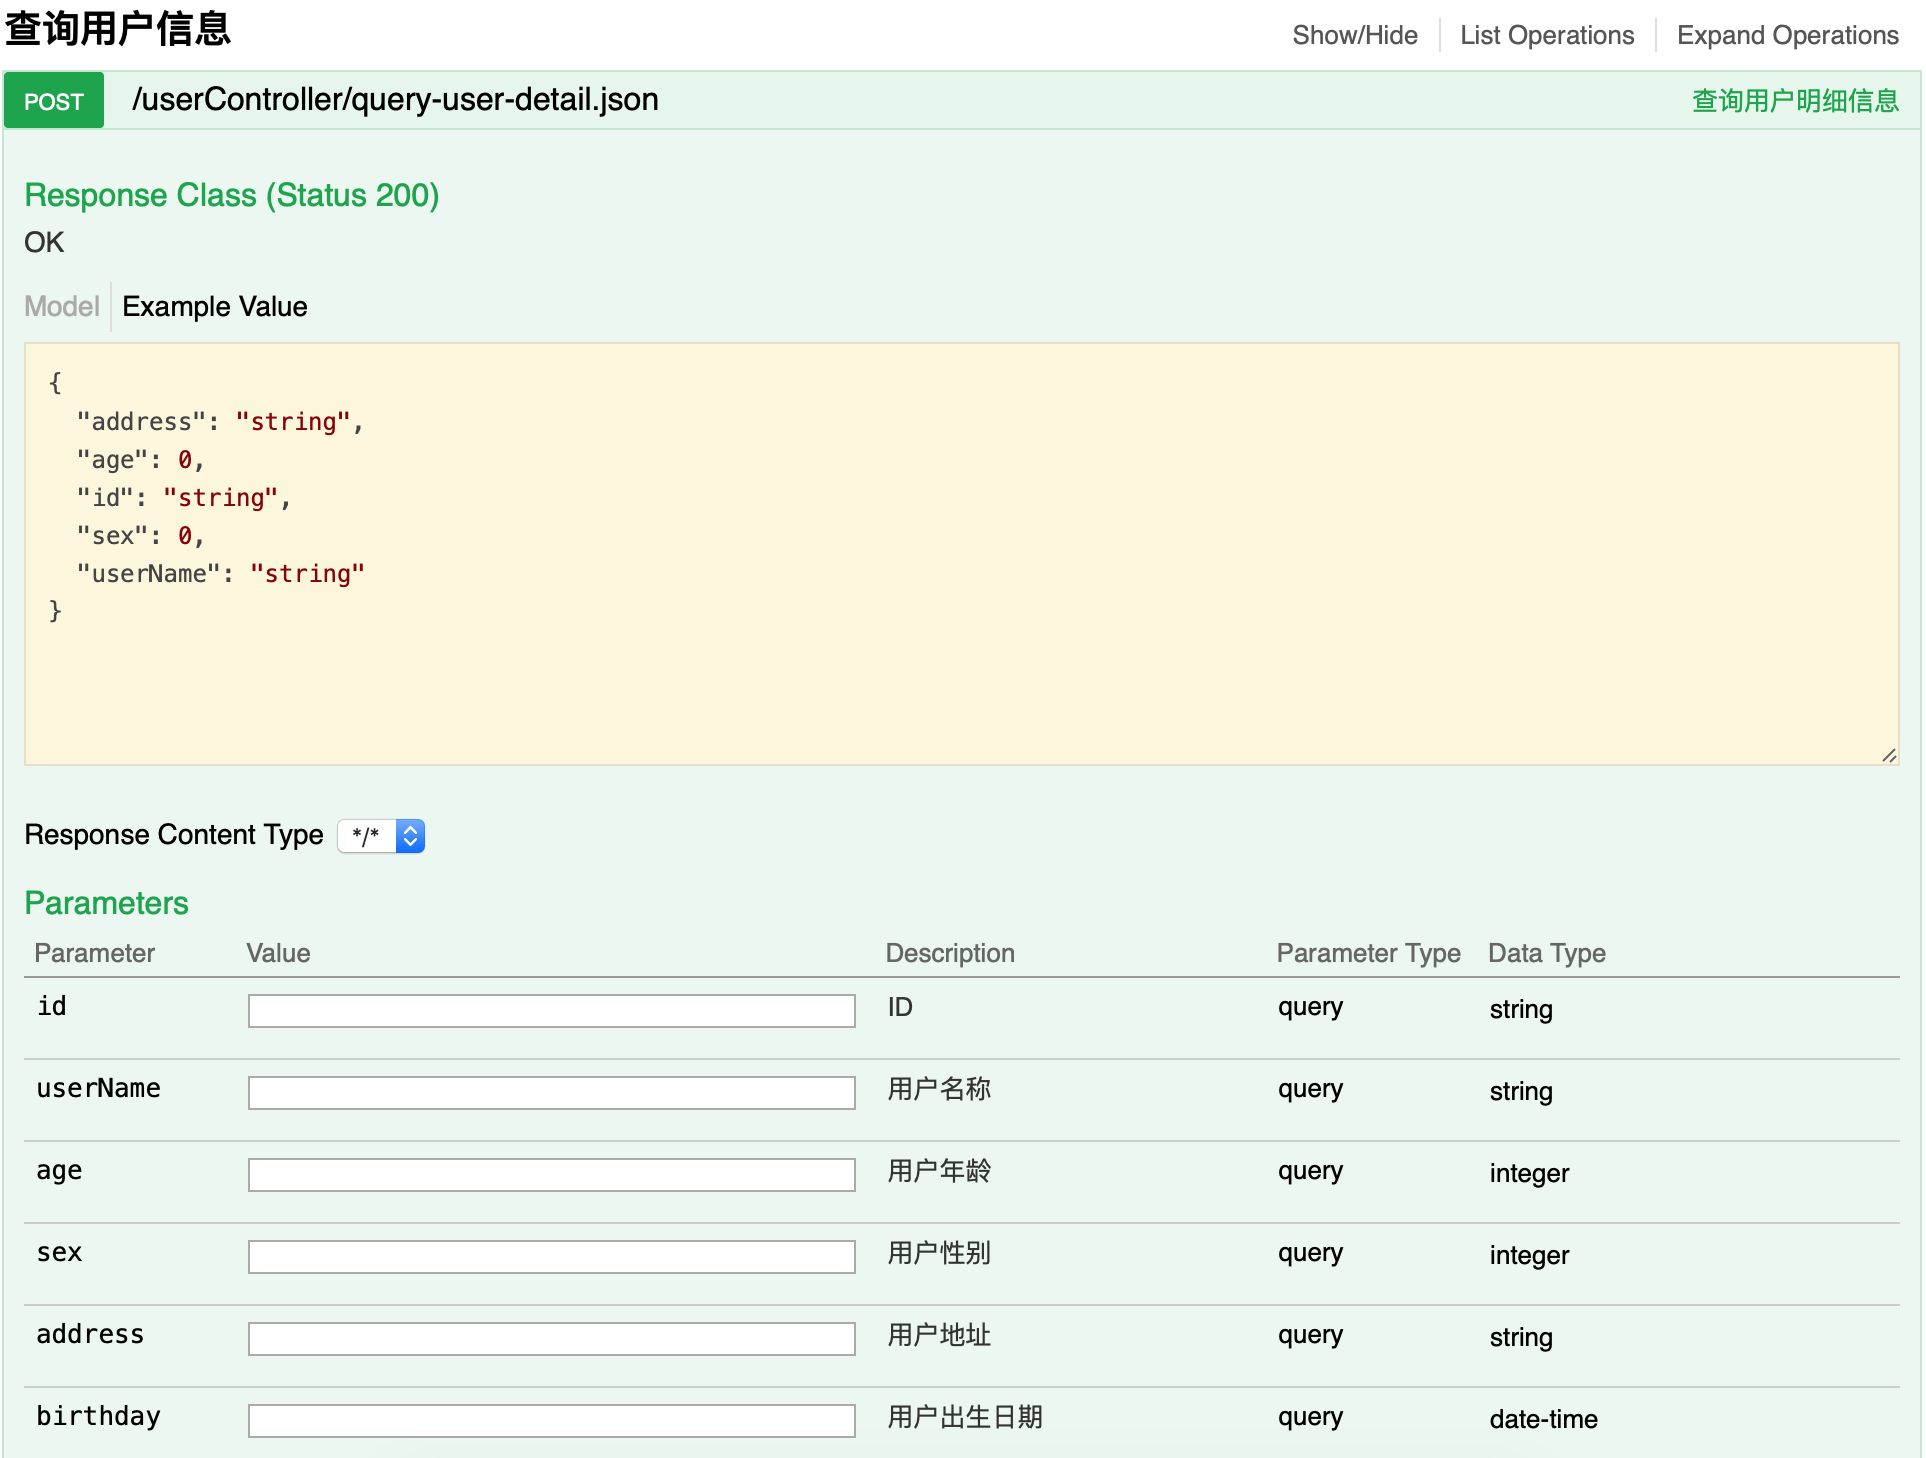
Task: Focus the address value input field
Action: (x=551, y=1338)
